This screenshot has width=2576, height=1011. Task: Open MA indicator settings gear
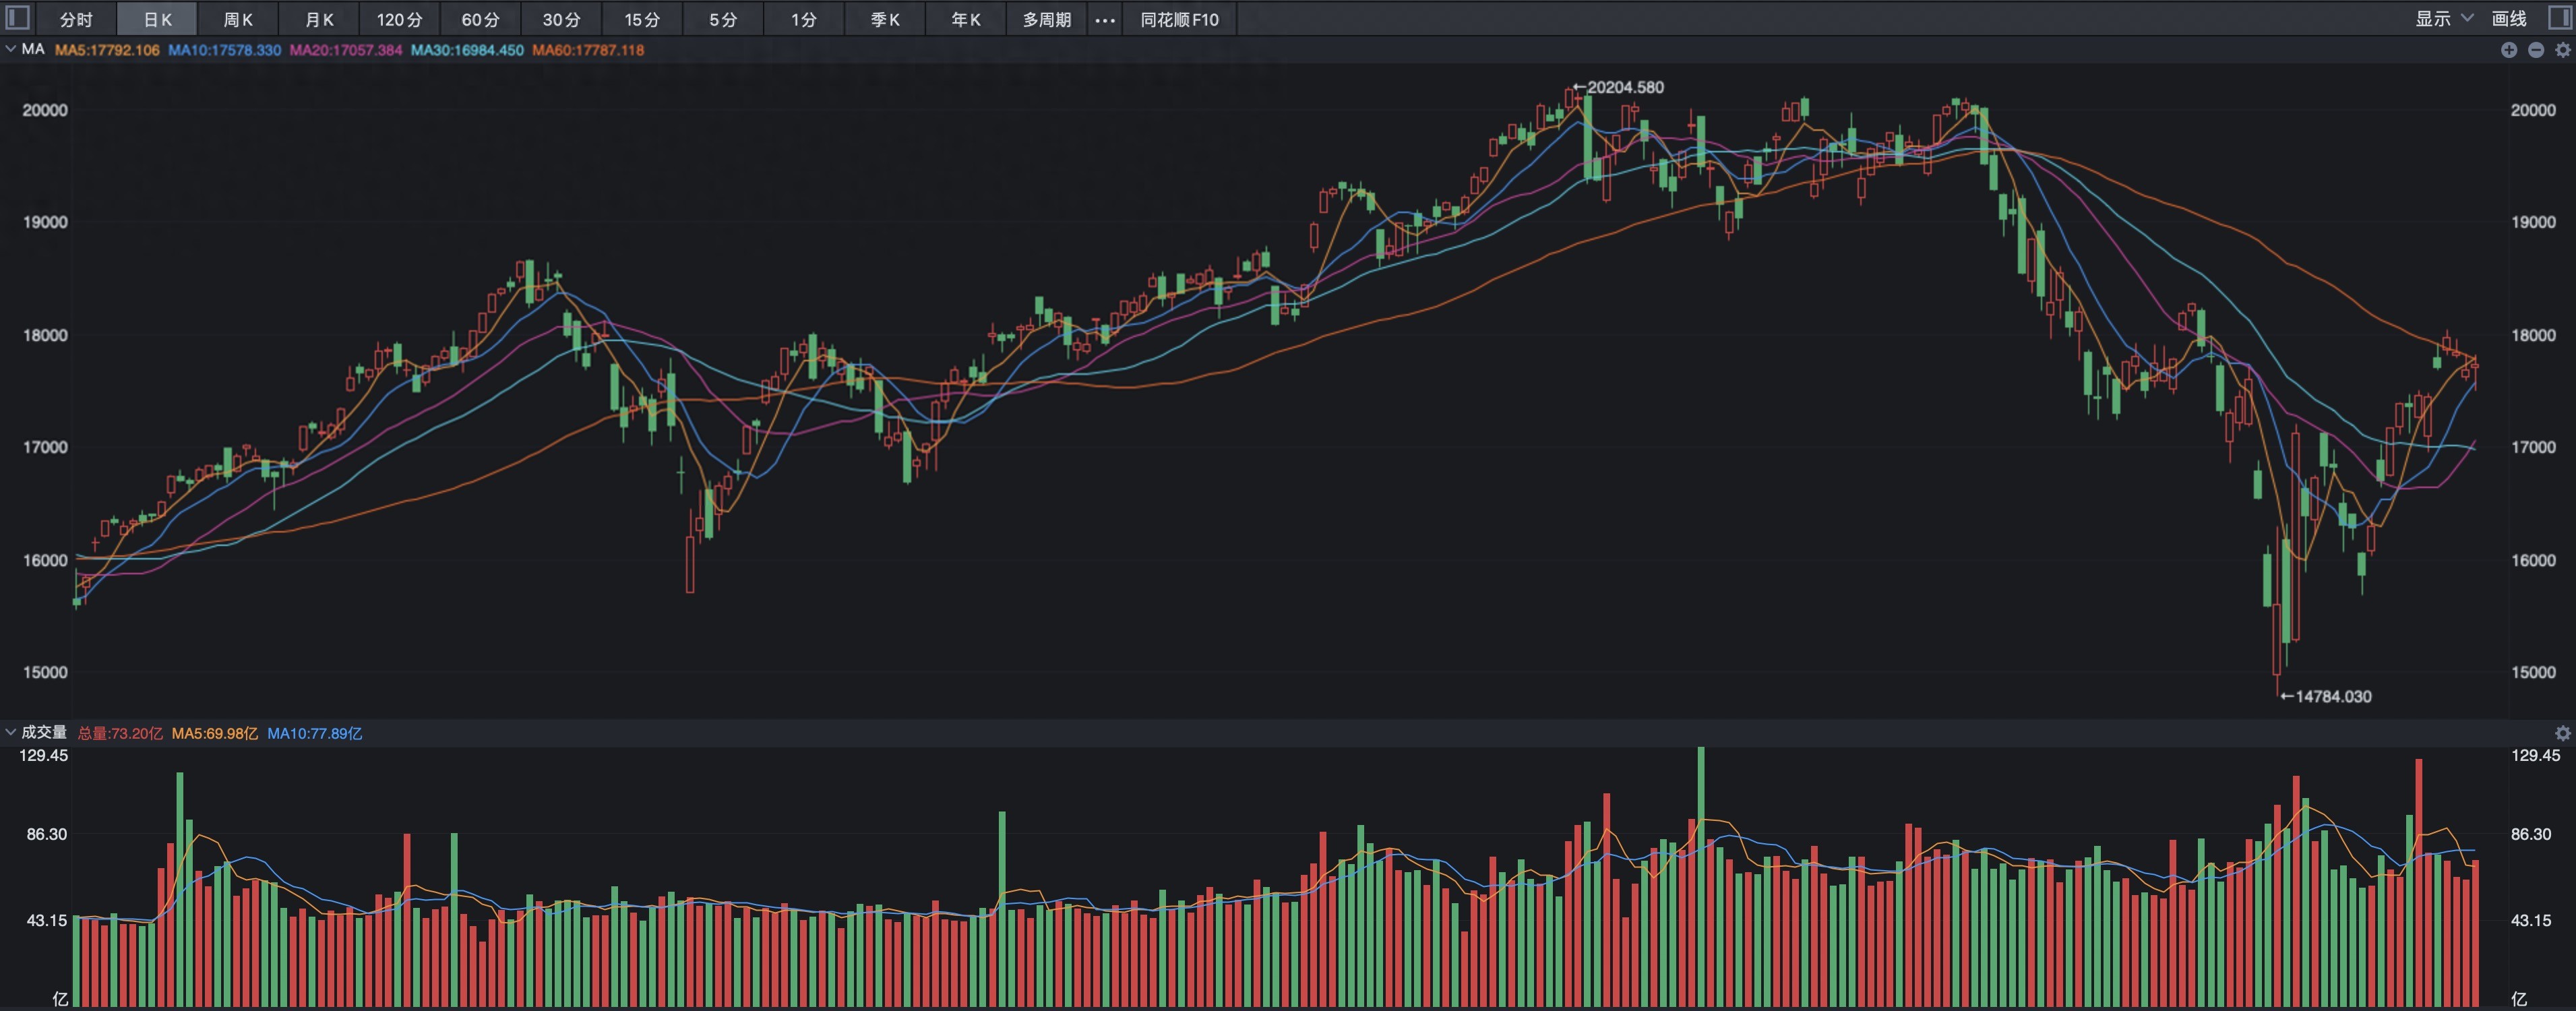(2563, 50)
